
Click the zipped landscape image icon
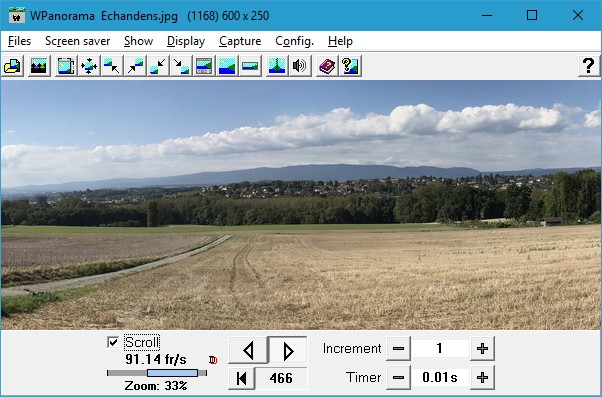tap(277, 66)
